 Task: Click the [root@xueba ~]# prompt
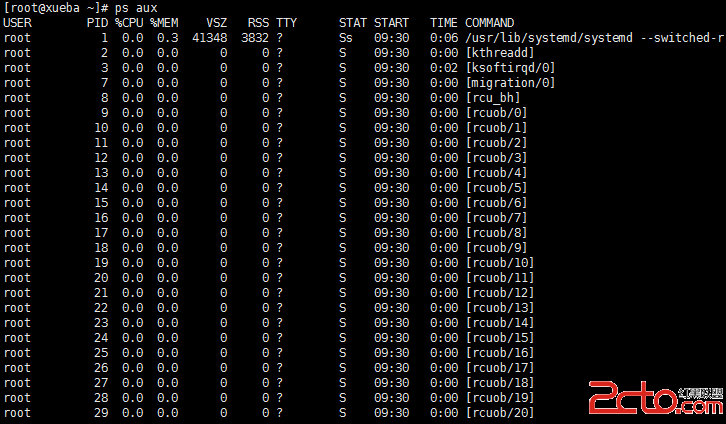click(x=56, y=8)
